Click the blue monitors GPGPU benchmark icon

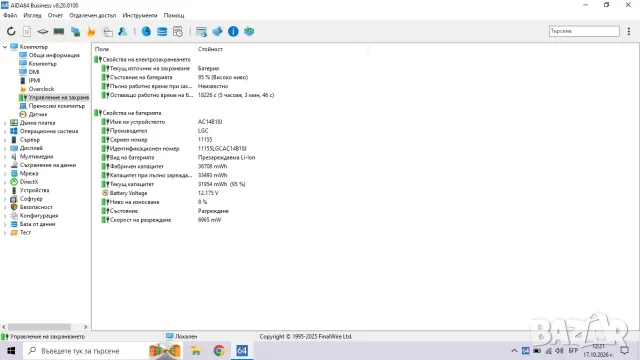coord(76,31)
